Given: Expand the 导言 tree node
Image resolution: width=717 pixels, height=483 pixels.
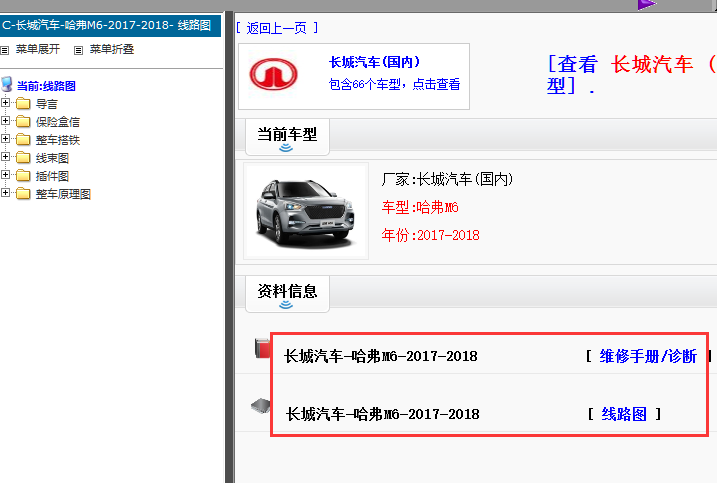Looking at the screenshot, I should point(5,103).
